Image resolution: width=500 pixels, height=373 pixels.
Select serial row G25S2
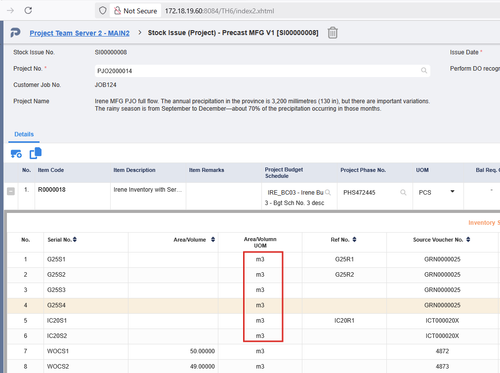253,275
